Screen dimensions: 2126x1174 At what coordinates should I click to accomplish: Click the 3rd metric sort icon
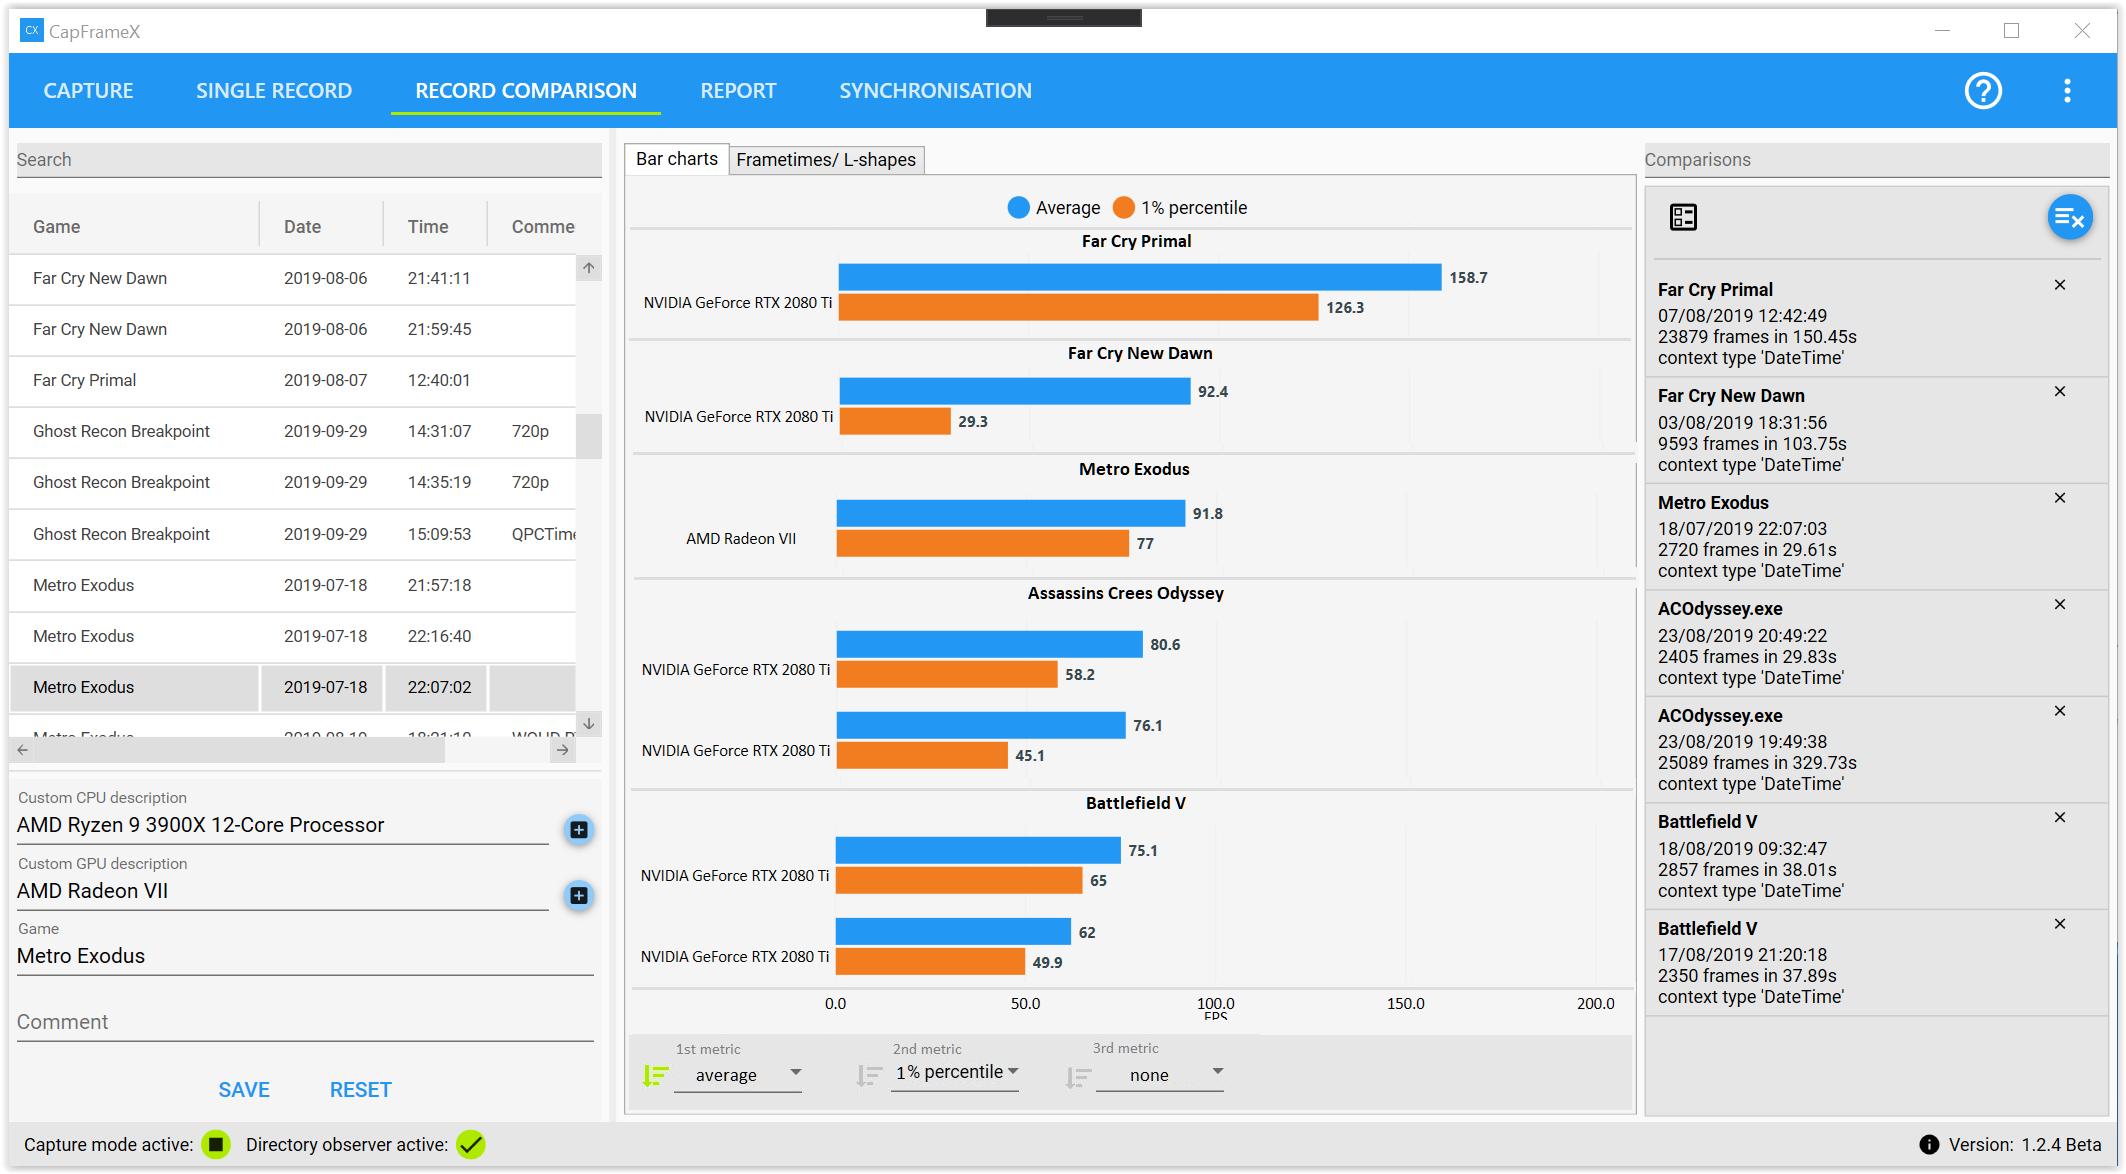1078,1076
